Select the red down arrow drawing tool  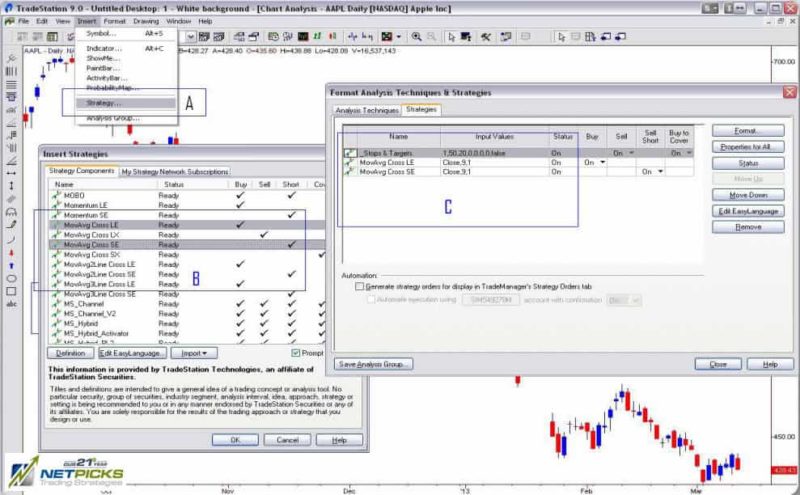(x=11, y=253)
